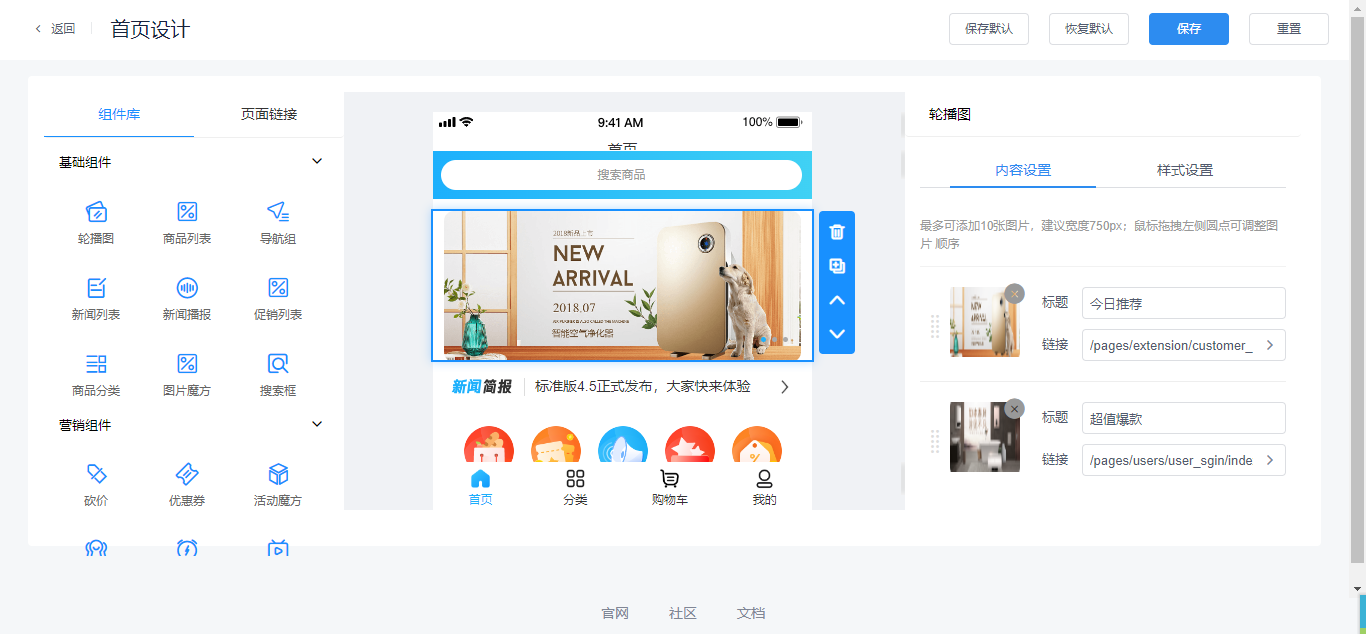Open the 样式设置 tab

point(1185,170)
